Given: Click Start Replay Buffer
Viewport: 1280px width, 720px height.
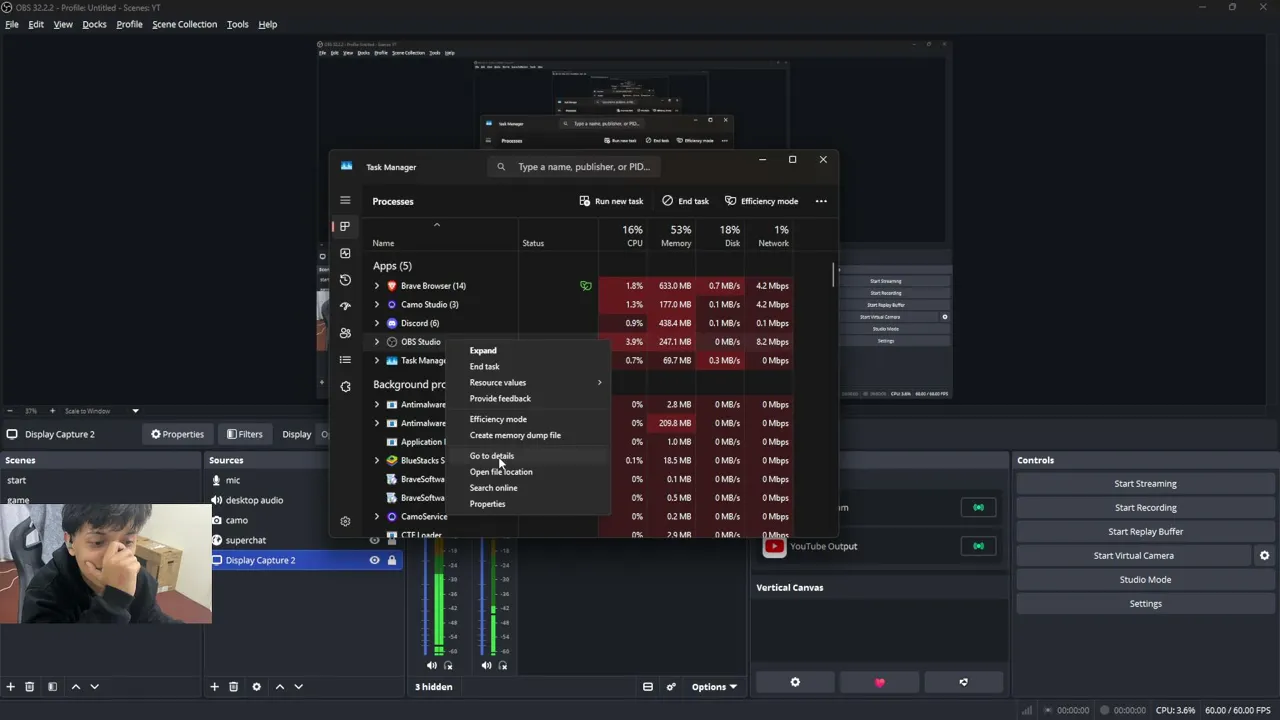Looking at the screenshot, I should click(1145, 532).
